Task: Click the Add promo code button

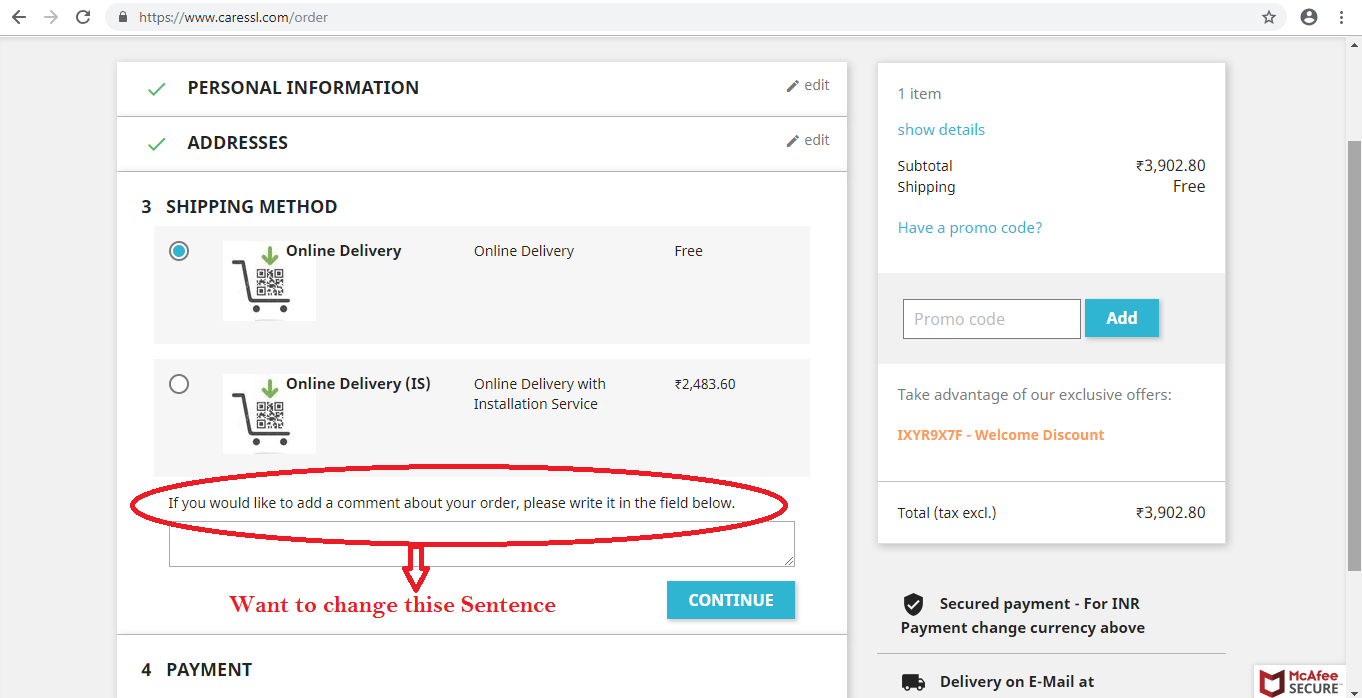Action: pos(1122,318)
